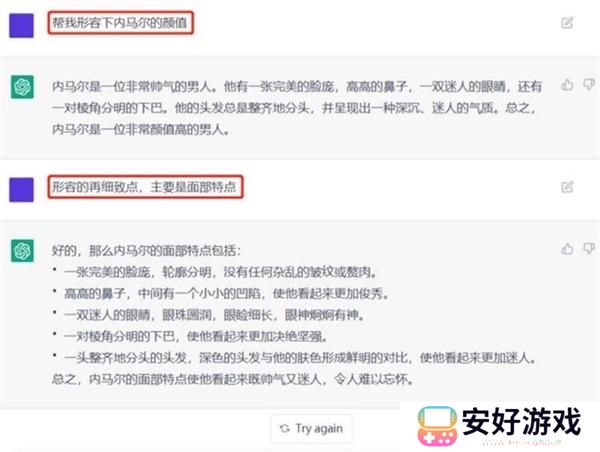Edit the message "帮我形容下内马尔的颜值"
This screenshot has height=452, width=600.
(567, 23)
